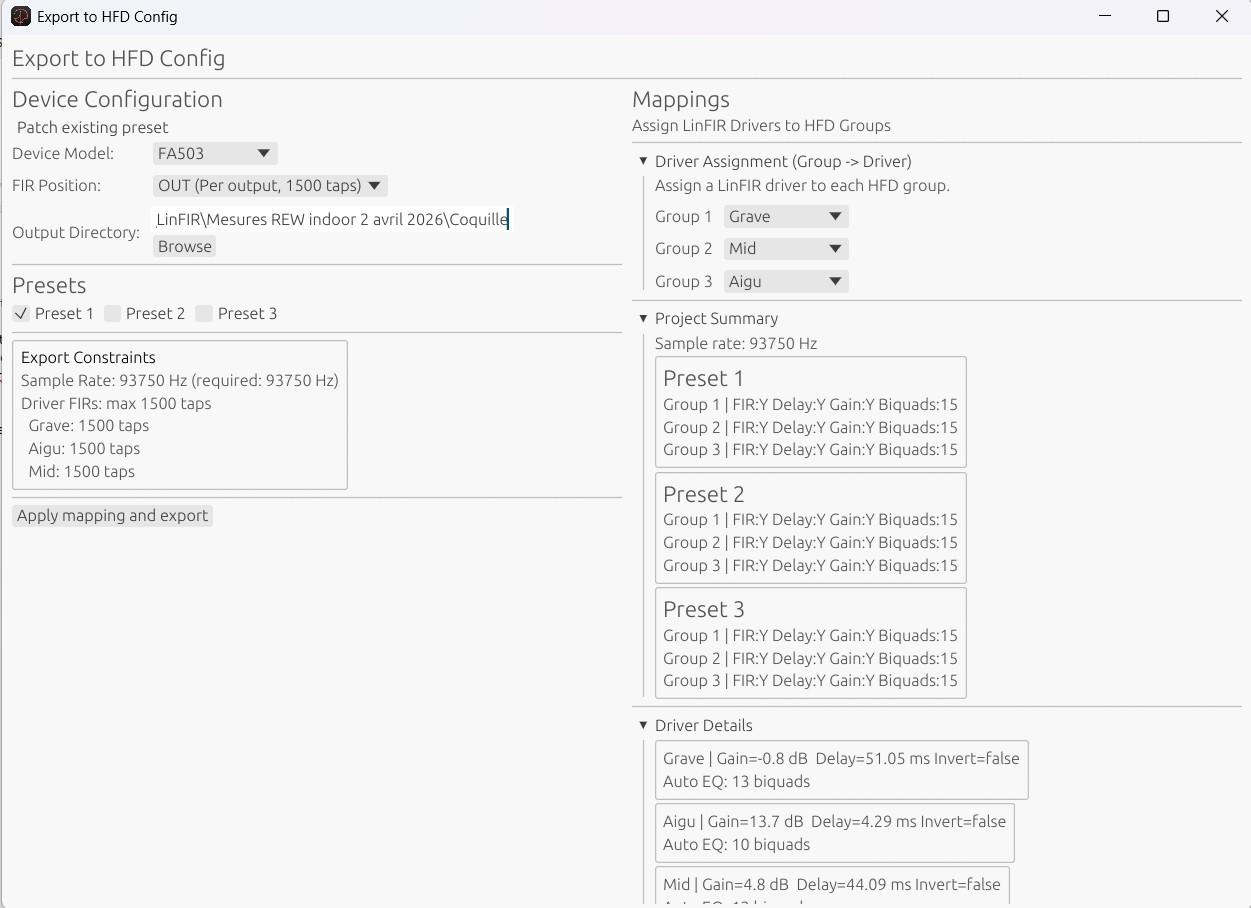
Task: Maximize the Export to HFD Config window
Action: 1163,17
